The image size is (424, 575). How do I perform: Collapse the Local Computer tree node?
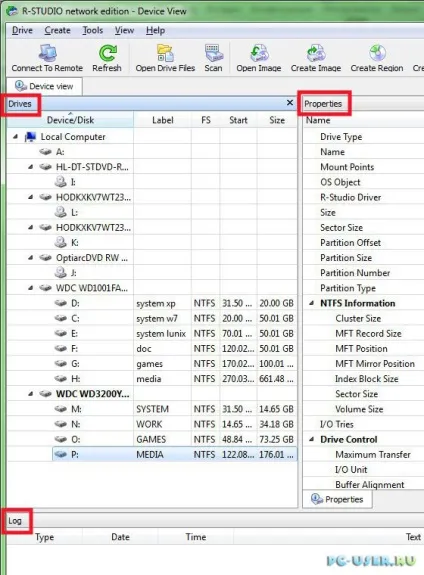coord(15,137)
